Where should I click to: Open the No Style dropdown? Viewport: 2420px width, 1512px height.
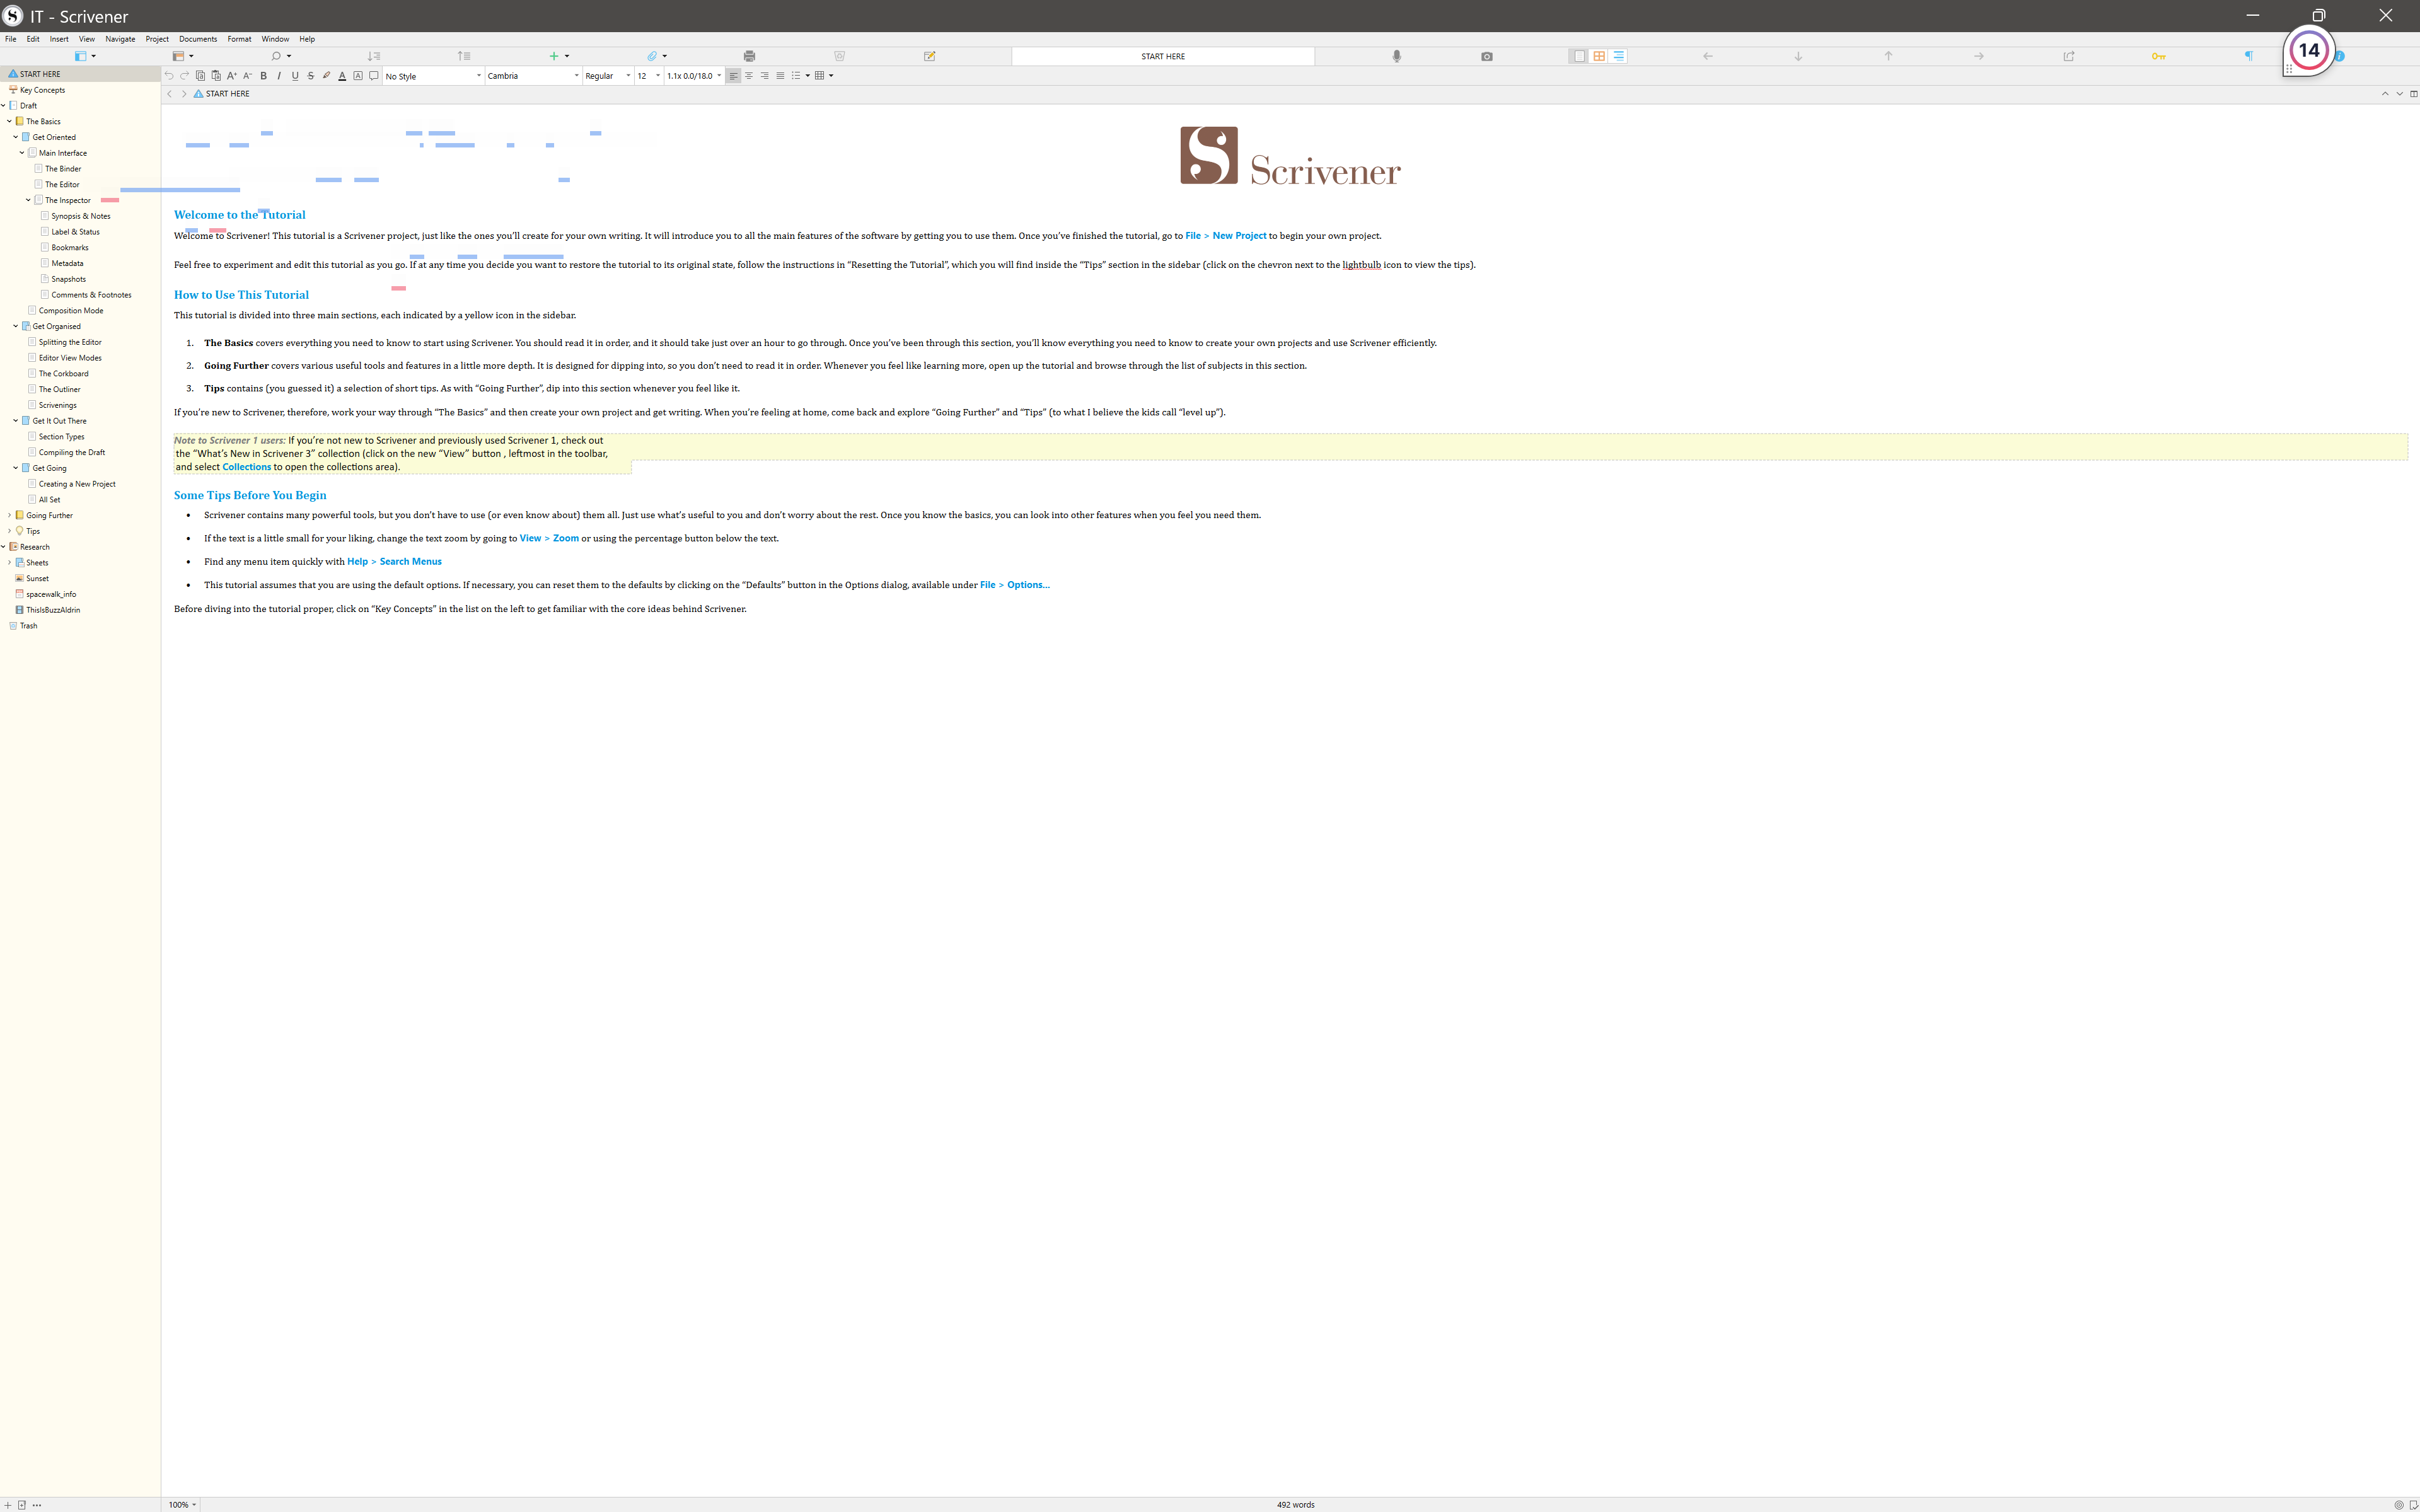[433, 76]
